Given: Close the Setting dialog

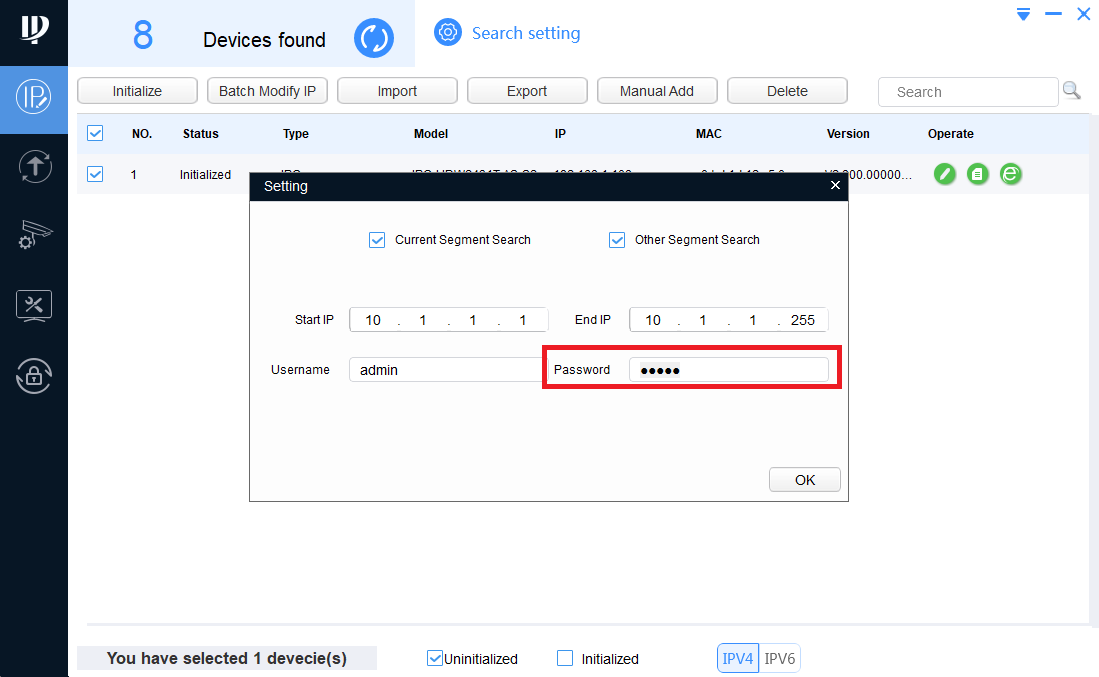Looking at the screenshot, I should 835,185.
